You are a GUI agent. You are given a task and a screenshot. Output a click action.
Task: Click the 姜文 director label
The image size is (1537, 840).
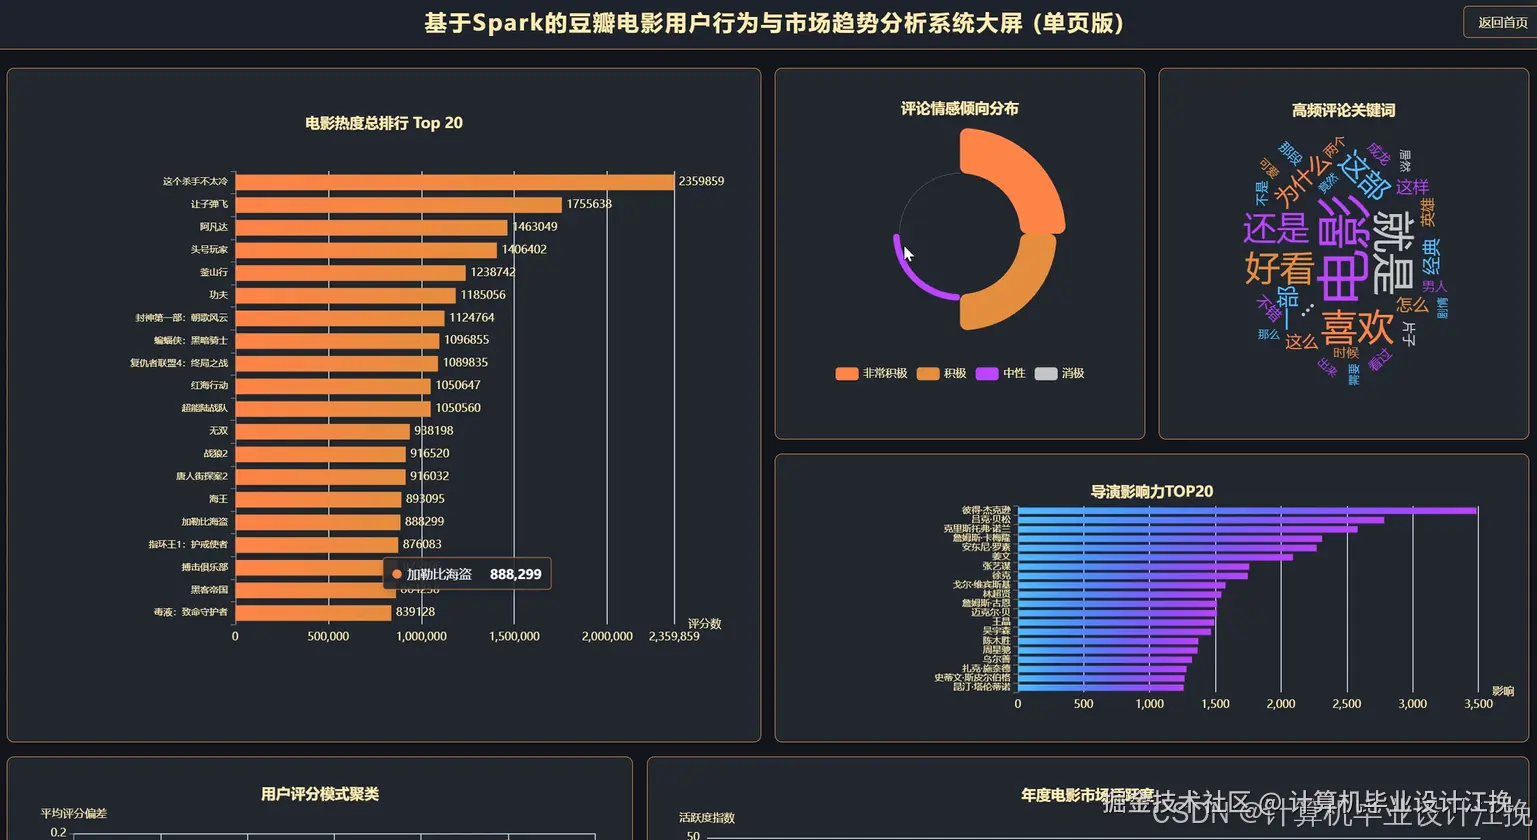point(1001,557)
